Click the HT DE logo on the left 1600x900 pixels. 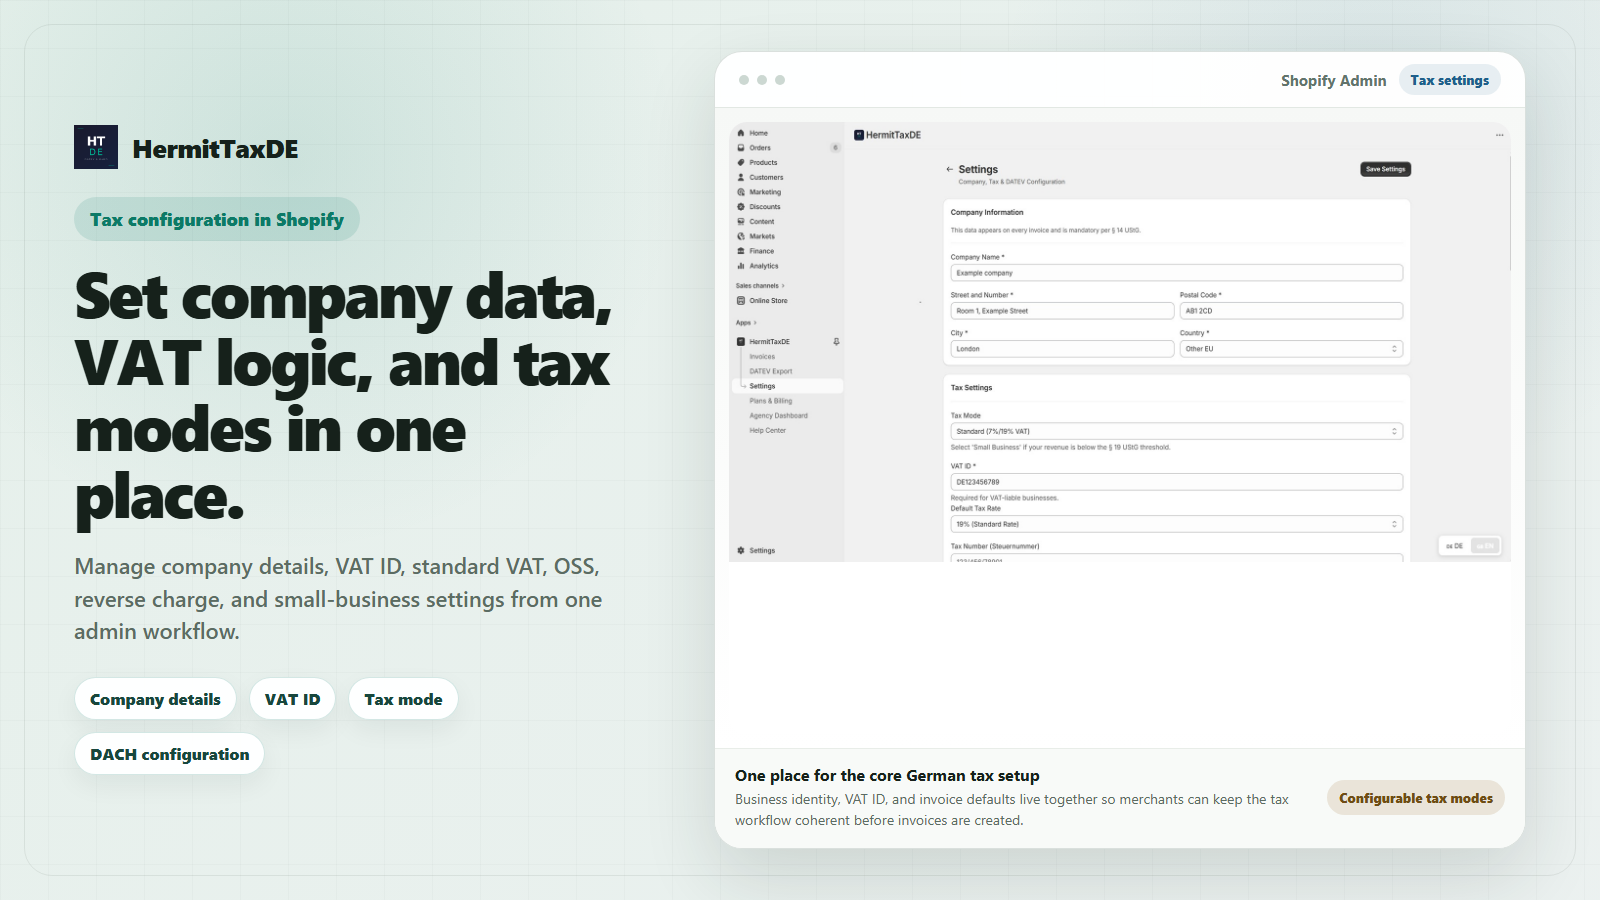(96, 147)
